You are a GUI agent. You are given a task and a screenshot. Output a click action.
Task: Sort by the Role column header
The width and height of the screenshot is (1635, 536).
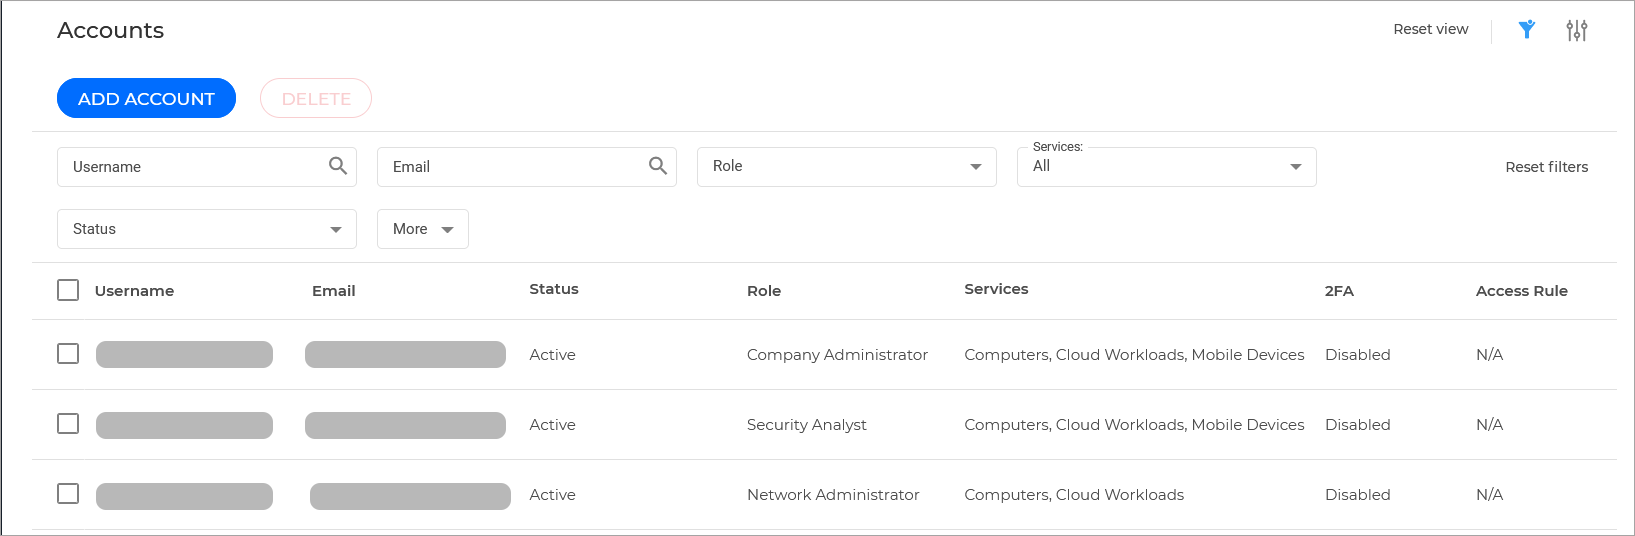pyautogui.click(x=764, y=291)
